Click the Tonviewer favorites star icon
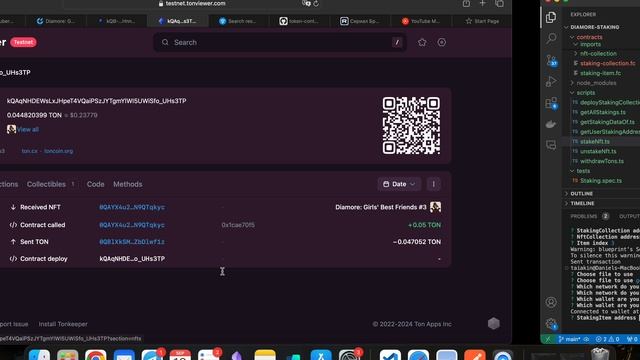 pyautogui.click(x=422, y=42)
